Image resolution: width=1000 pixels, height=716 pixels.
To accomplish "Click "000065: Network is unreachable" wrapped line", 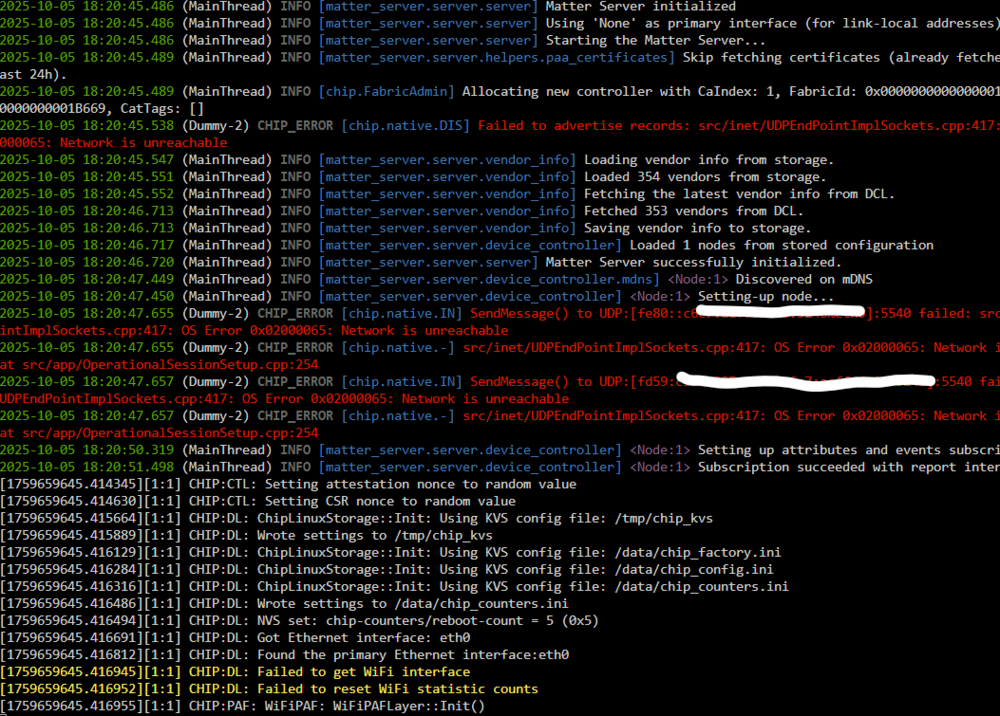I will click(114, 143).
